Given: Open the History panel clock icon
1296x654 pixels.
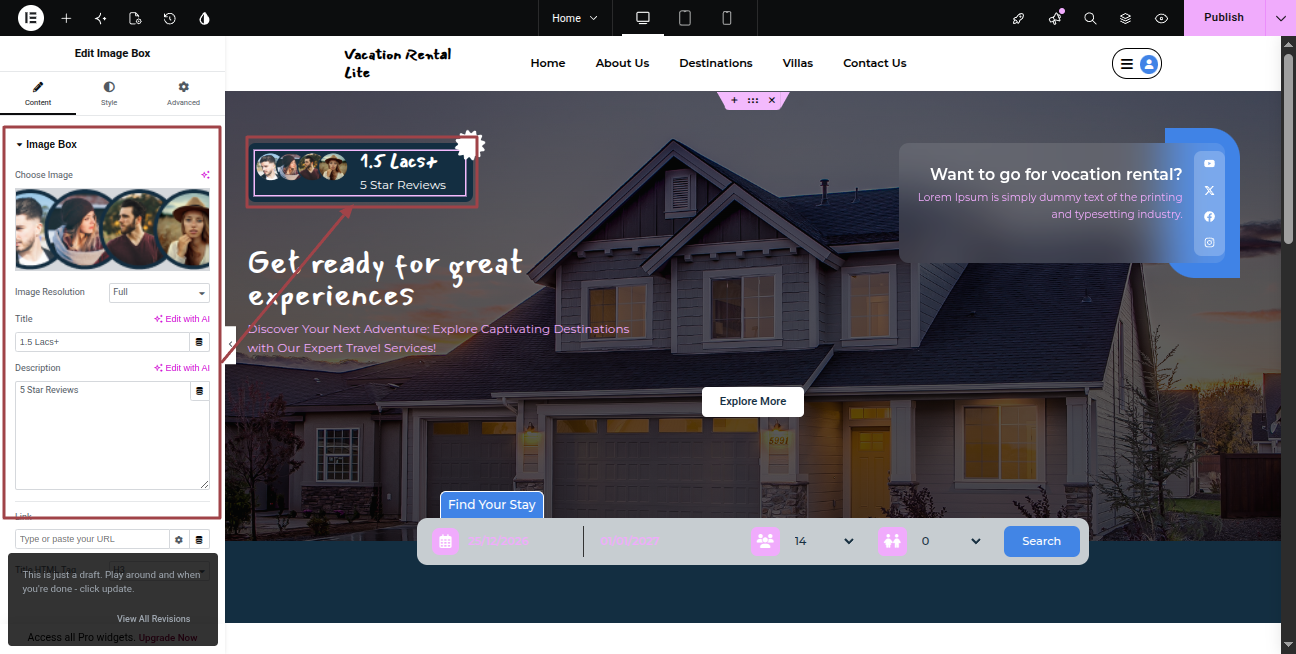Looking at the screenshot, I should coord(170,18).
